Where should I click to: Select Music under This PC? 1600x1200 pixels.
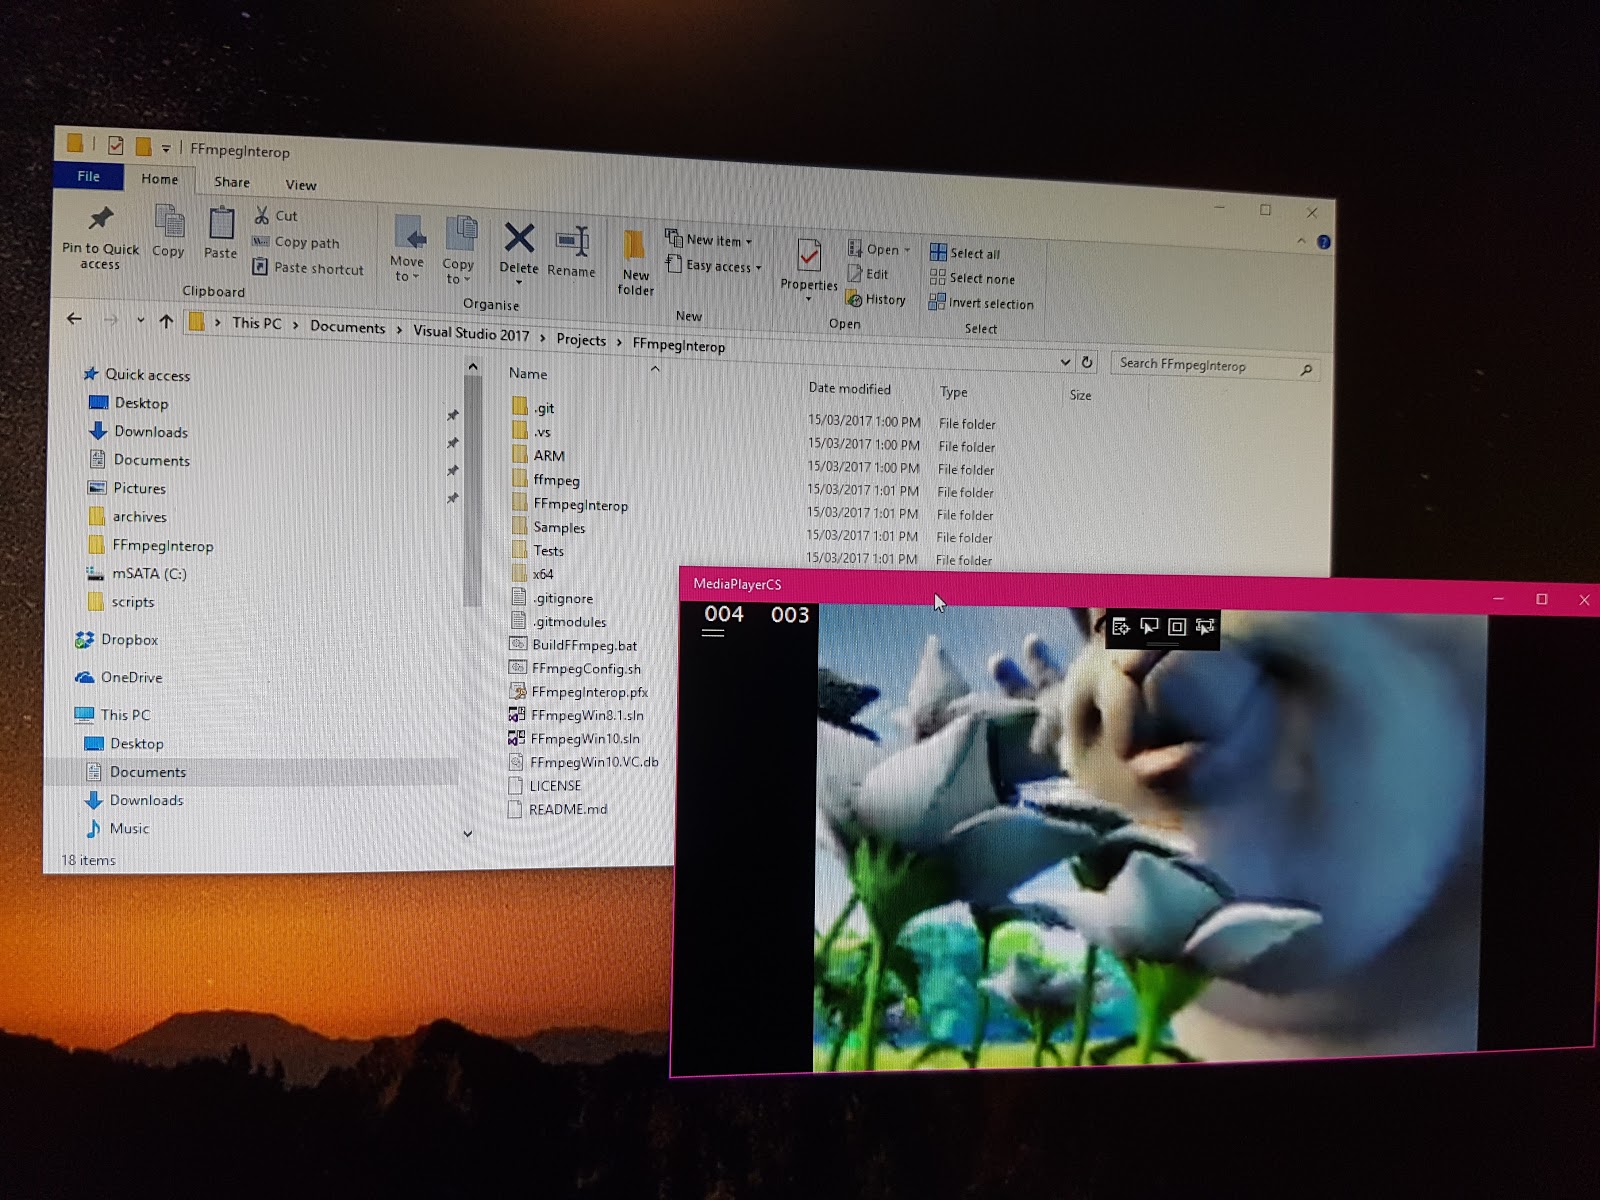[116, 828]
